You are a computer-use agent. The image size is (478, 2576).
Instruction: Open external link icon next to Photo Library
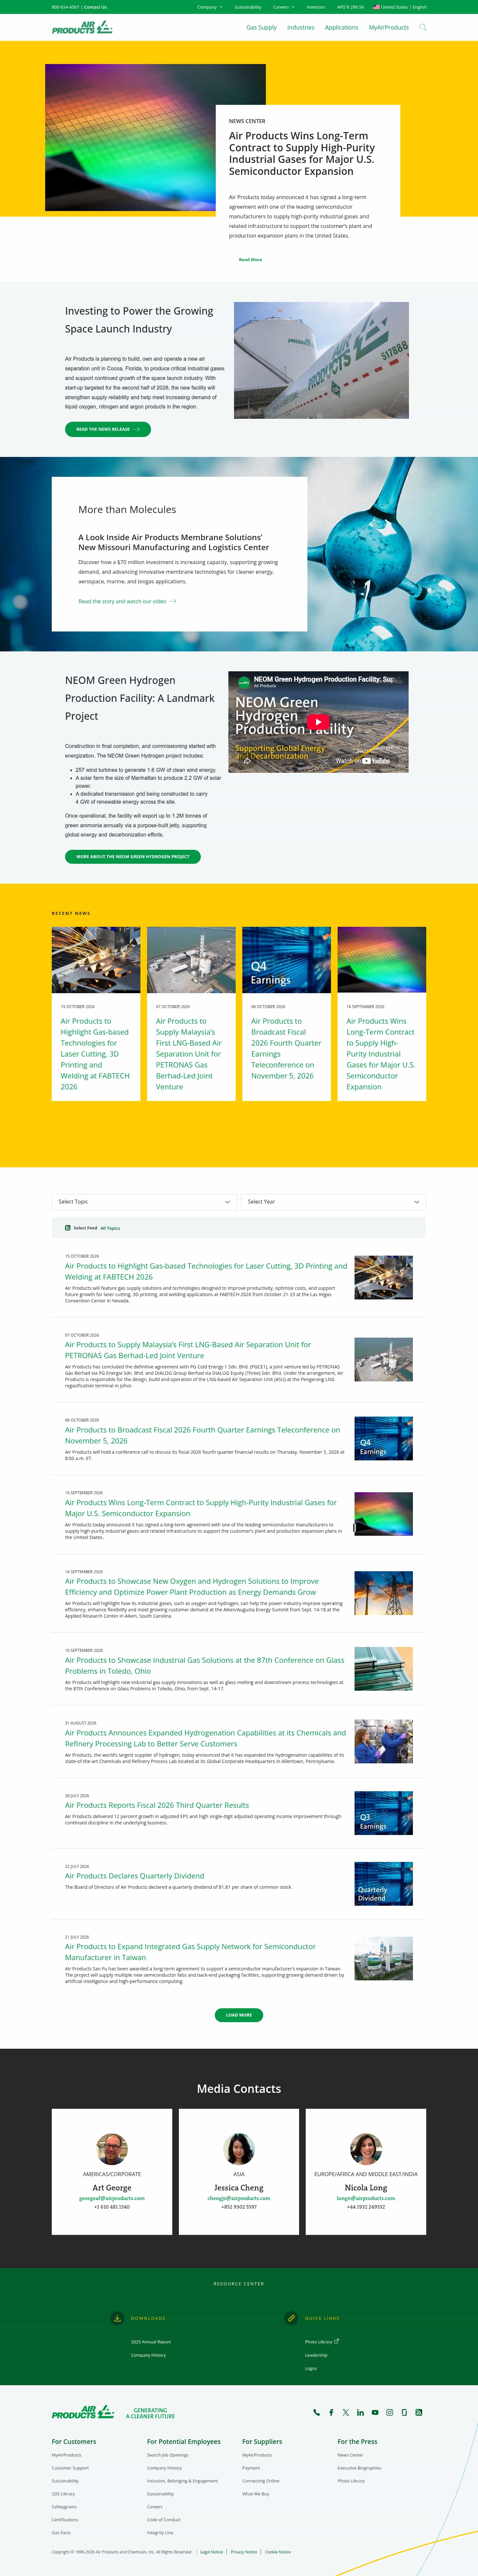click(x=337, y=2341)
